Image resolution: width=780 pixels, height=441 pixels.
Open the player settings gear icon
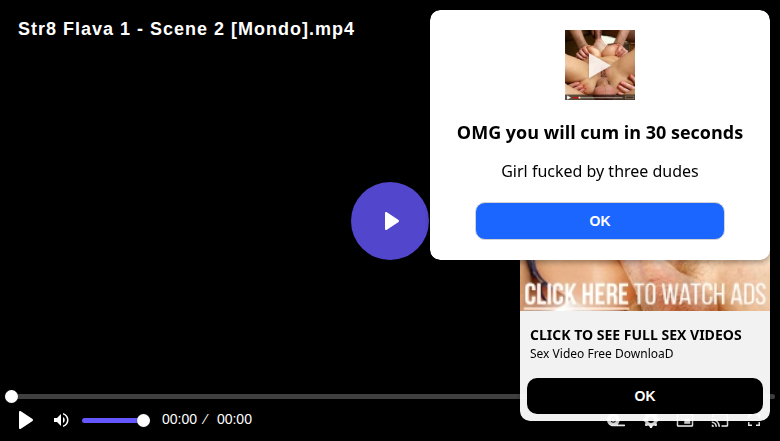651,424
